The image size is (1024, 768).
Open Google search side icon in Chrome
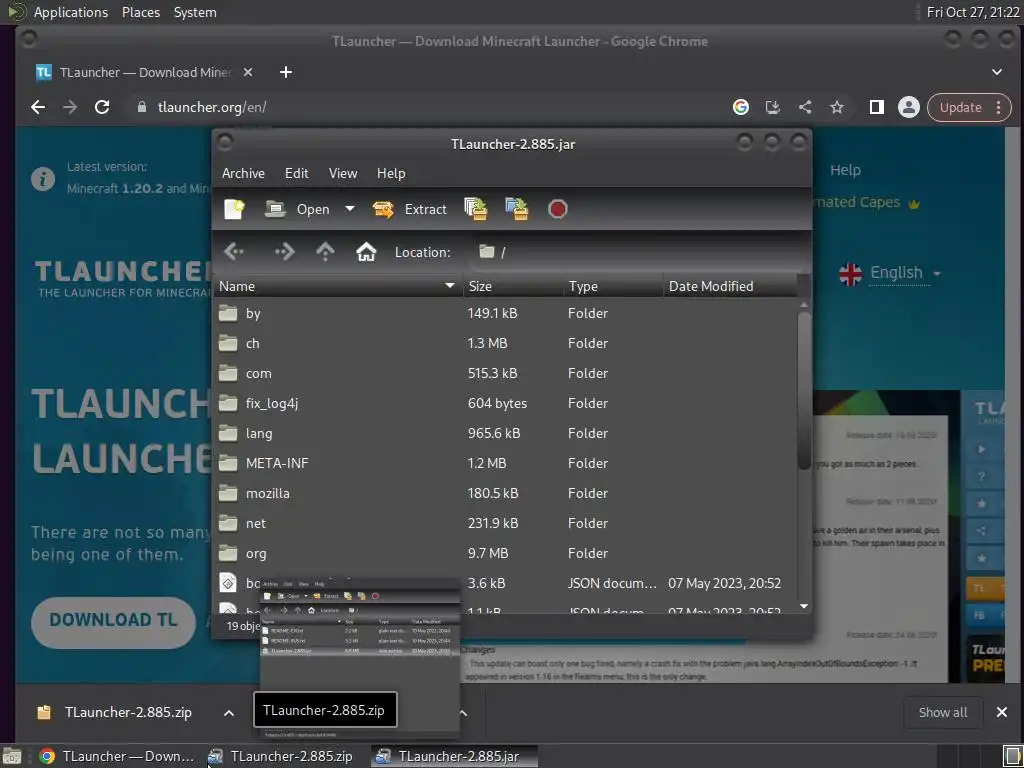pyautogui.click(x=741, y=107)
